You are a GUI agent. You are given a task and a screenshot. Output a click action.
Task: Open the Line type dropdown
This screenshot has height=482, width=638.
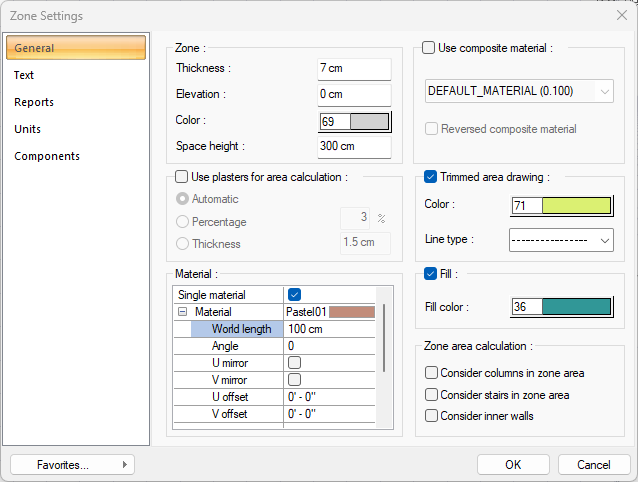pos(561,240)
